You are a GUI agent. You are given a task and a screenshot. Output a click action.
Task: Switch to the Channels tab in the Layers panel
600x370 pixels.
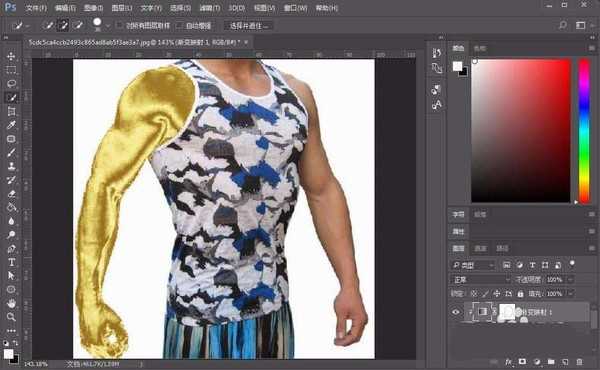click(x=480, y=249)
